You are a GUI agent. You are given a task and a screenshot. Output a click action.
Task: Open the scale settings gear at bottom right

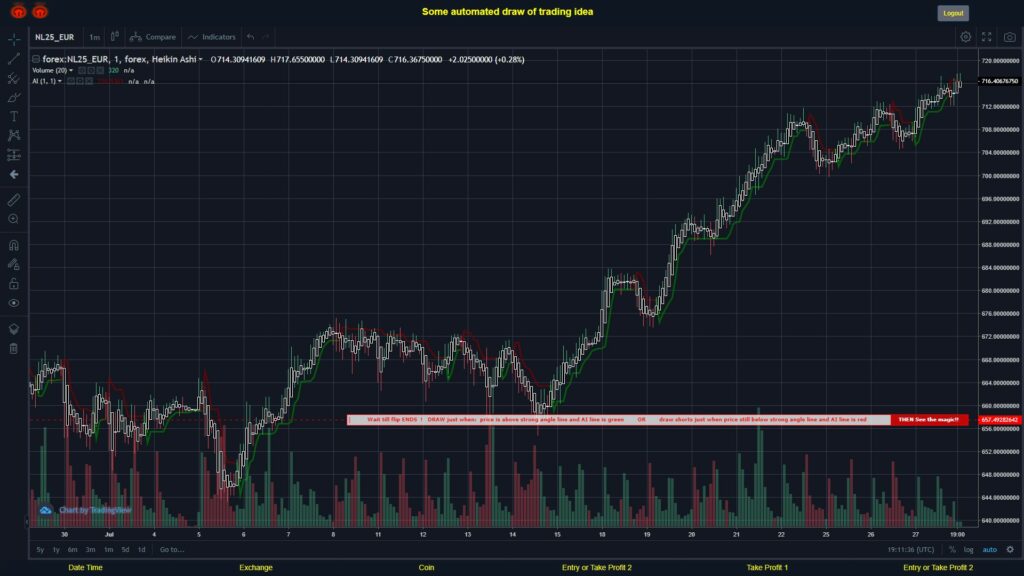tap(1010, 550)
